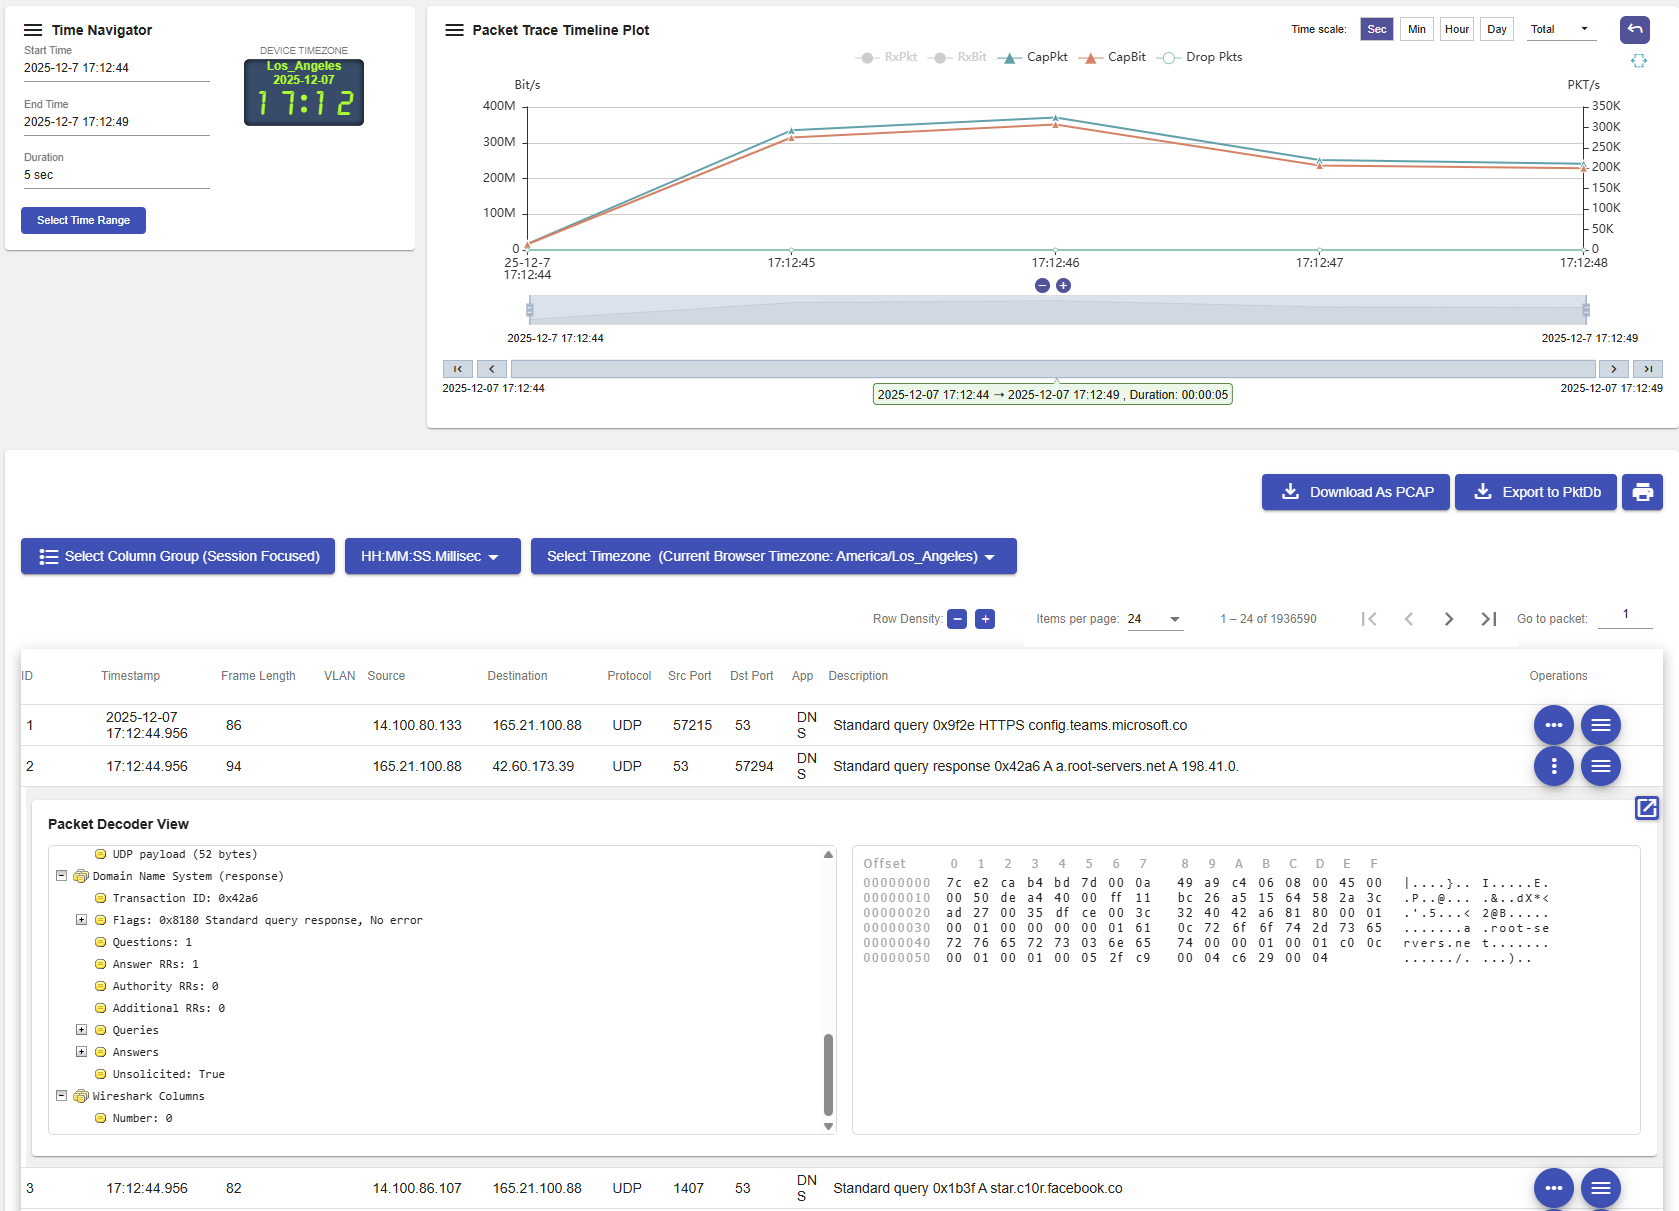Open more-options dots for packet 1
1679x1211 pixels.
(x=1554, y=725)
